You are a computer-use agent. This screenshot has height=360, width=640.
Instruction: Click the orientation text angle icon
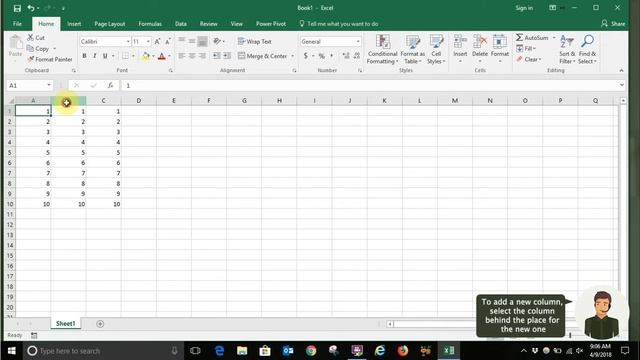click(x=217, y=41)
